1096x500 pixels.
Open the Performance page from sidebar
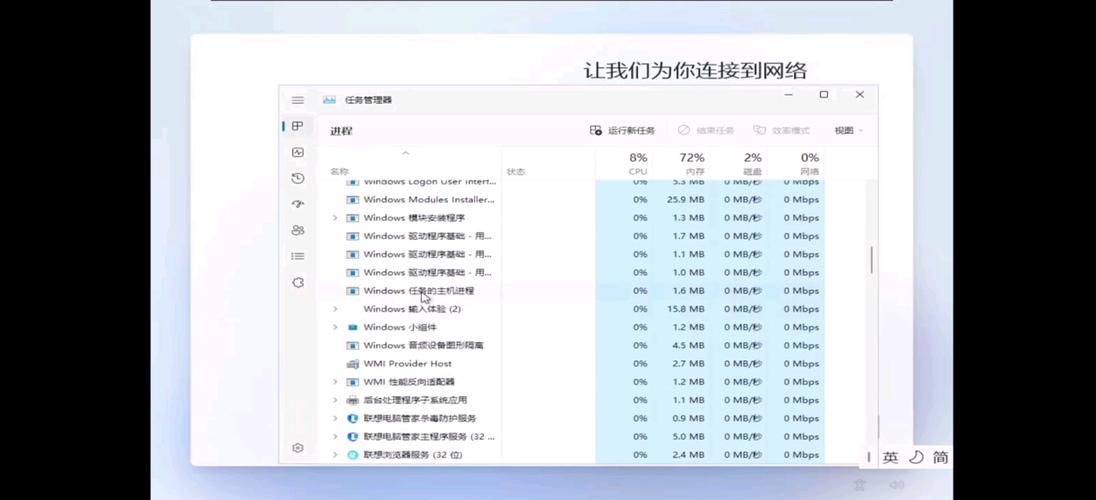click(298, 152)
